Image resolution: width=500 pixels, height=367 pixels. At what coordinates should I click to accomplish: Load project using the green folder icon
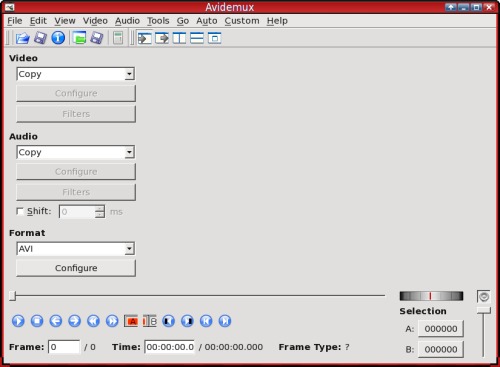coord(79,38)
